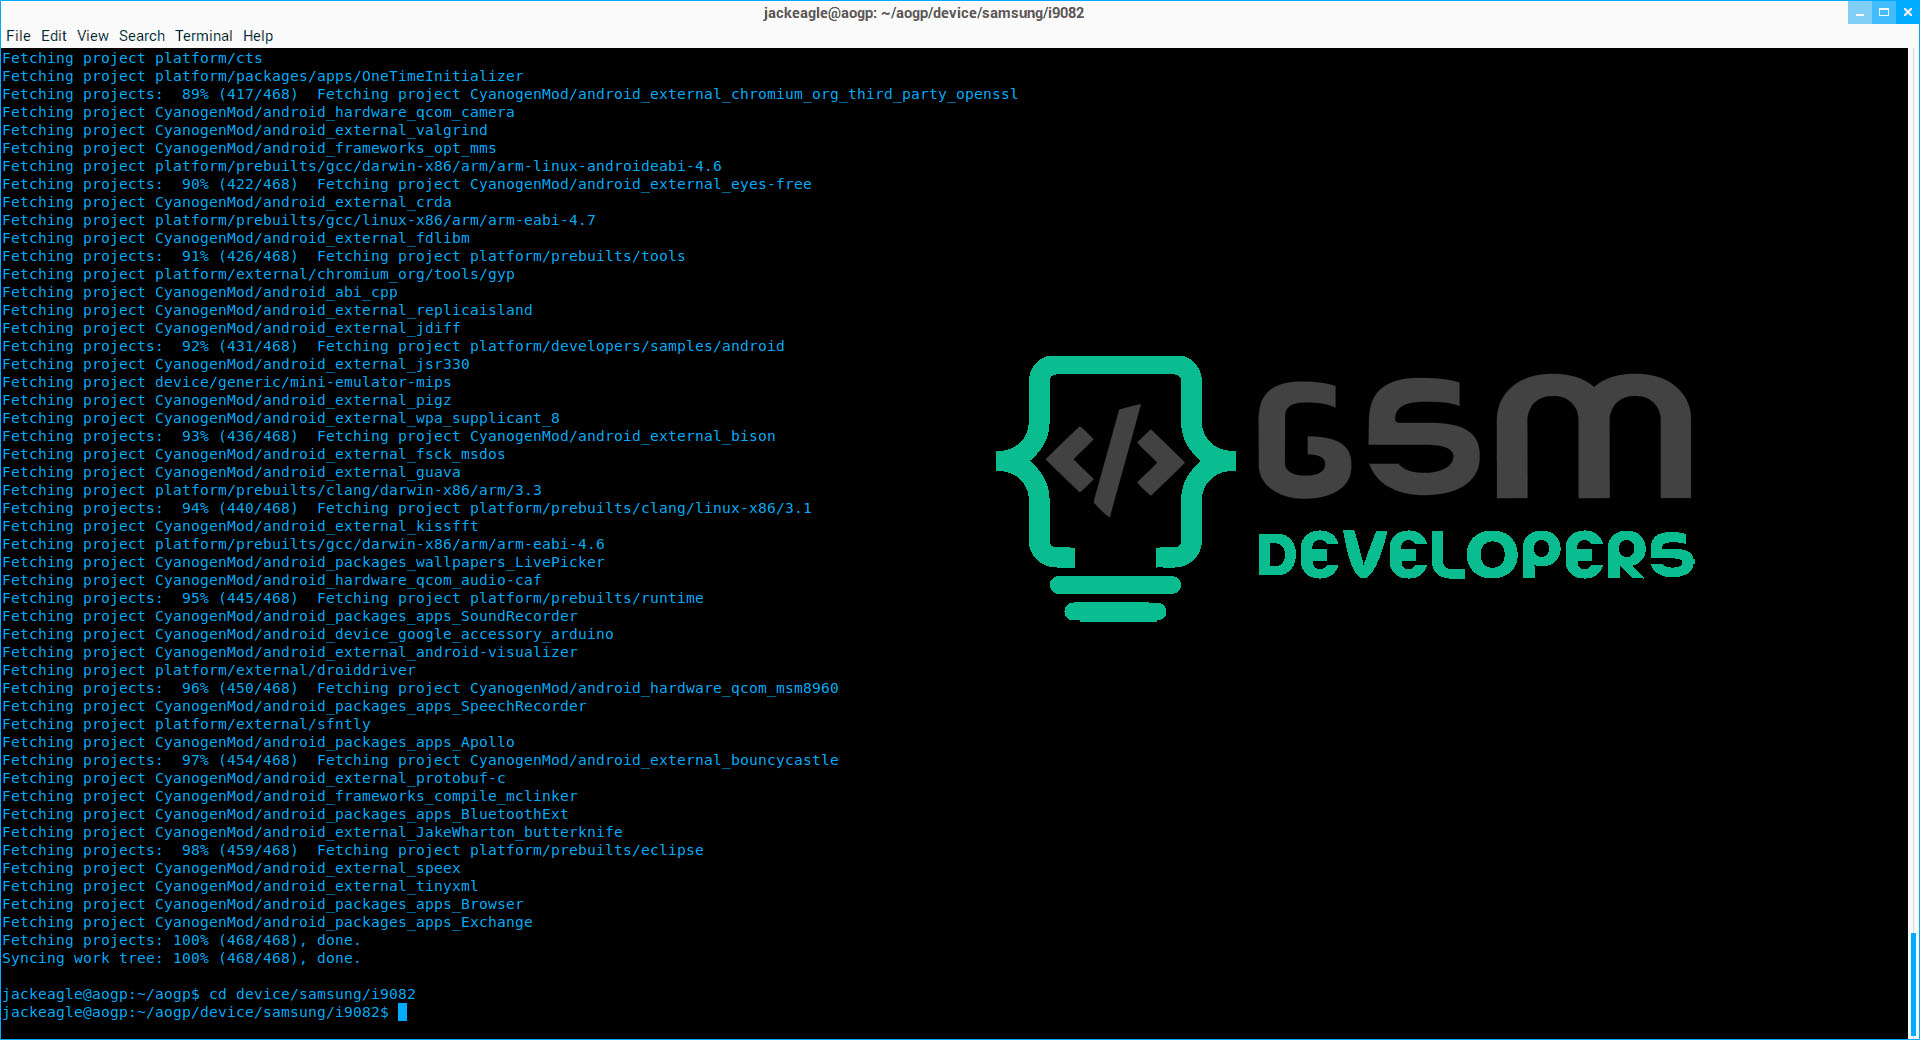Viewport: 1920px width, 1040px height.
Task: Click the wallpapers_LivePicker line
Action: [x=303, y=563]
